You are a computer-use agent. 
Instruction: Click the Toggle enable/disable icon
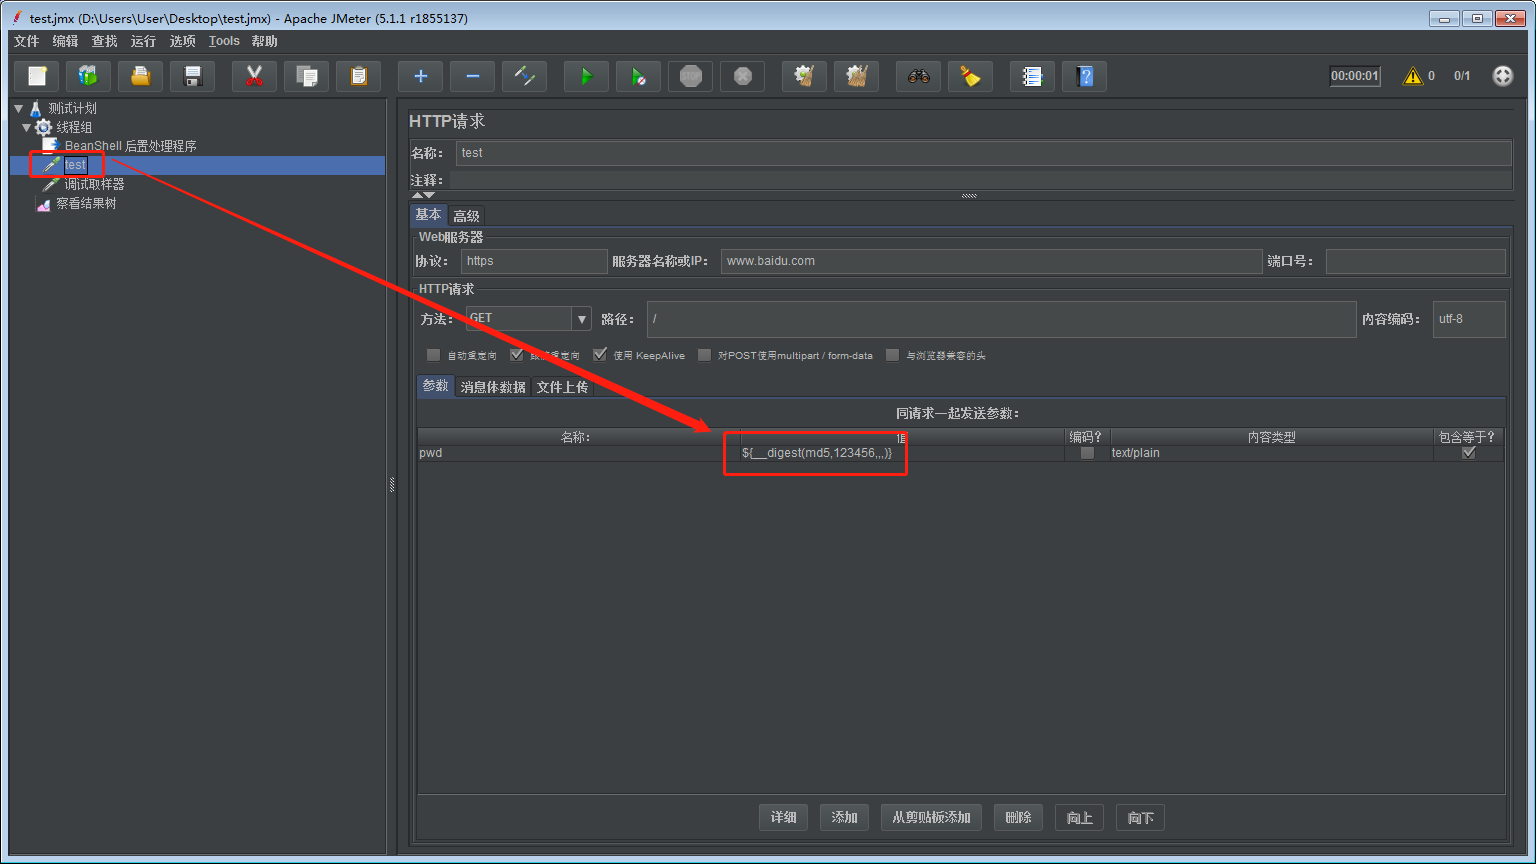tap(525, 76)
